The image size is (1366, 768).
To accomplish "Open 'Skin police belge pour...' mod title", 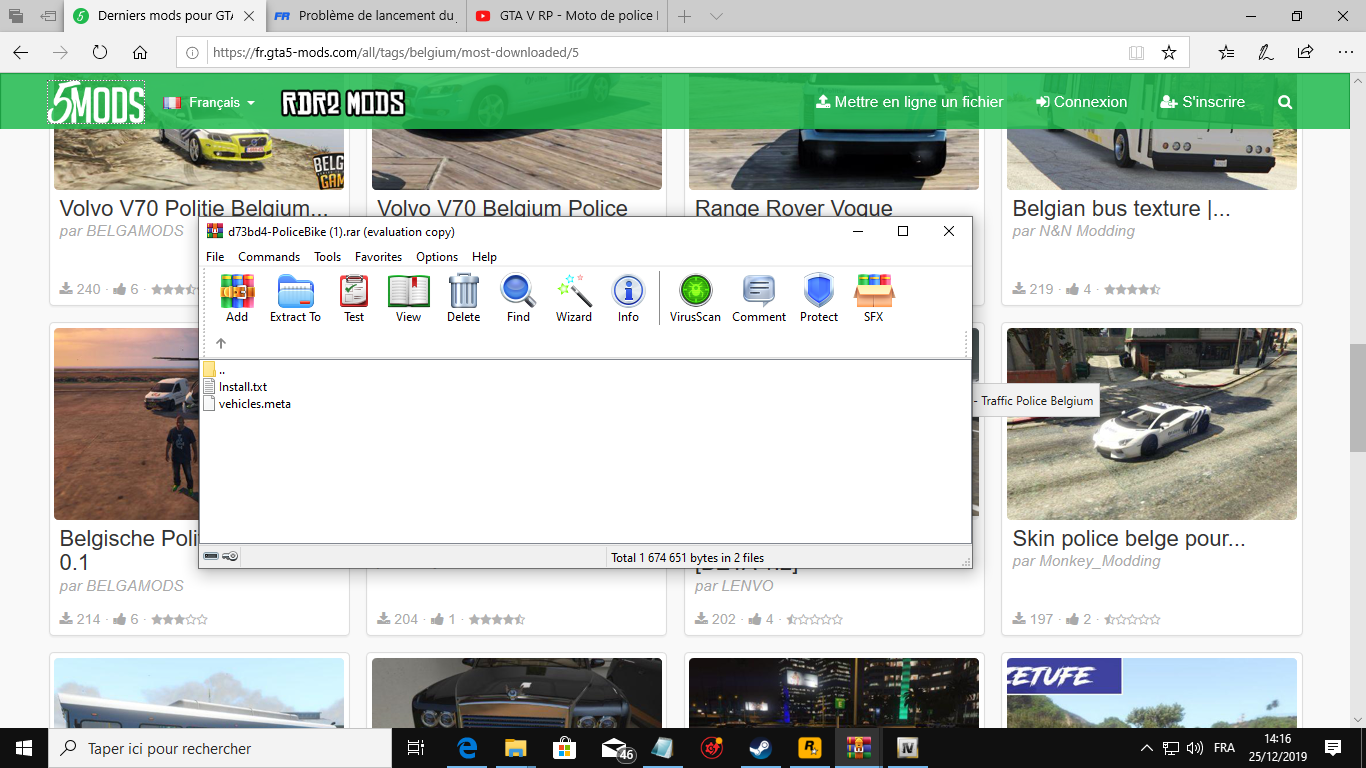I will point(1129,539).
